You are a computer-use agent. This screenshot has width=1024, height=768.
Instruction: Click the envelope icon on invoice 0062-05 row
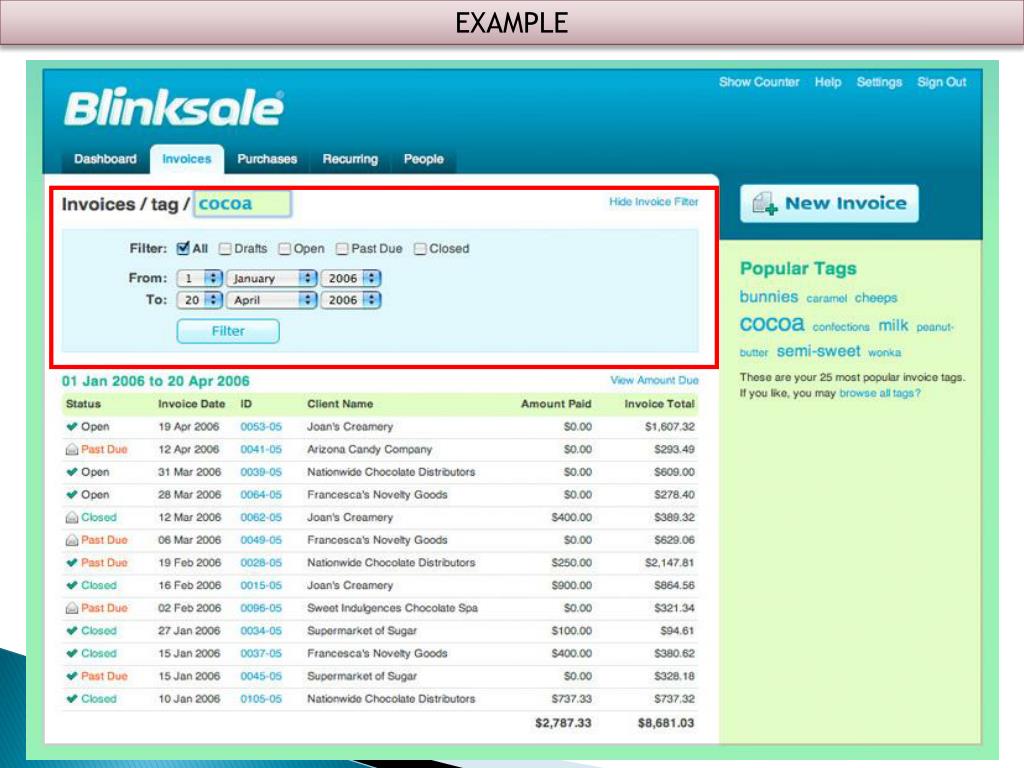(72, 517)
